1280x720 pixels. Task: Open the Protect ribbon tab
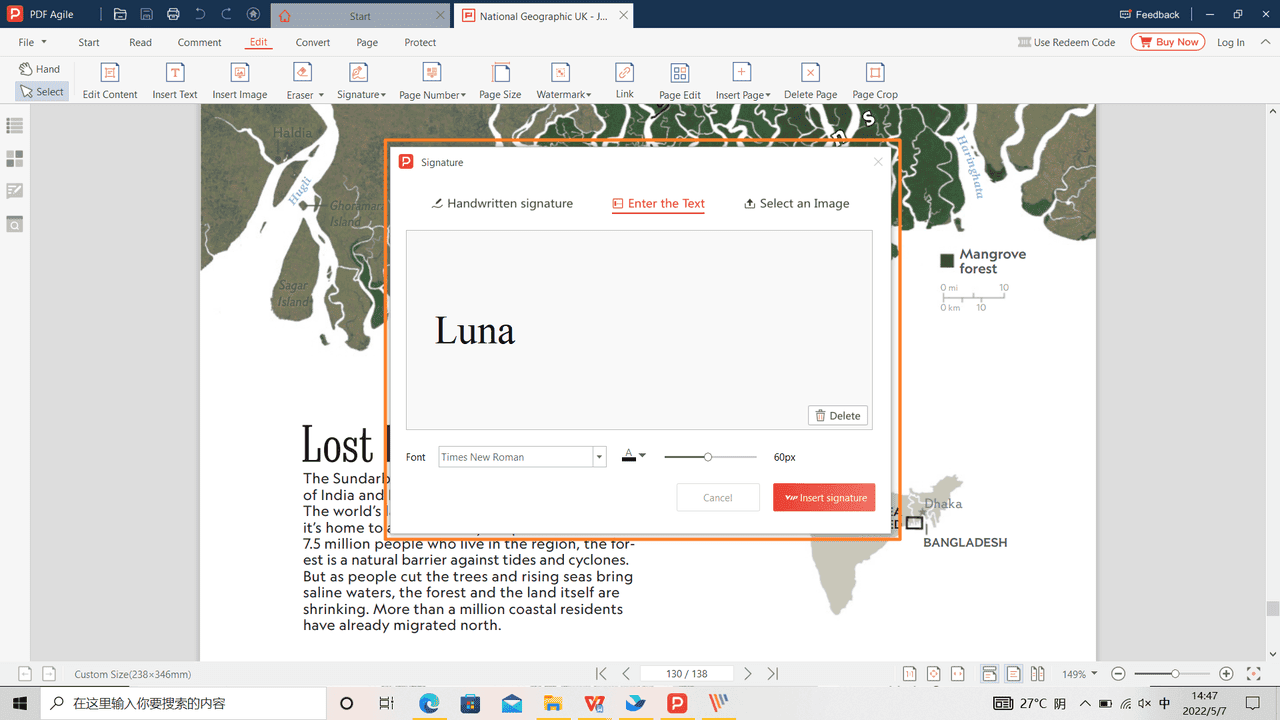pyautogui.click(x=420, y=42)
